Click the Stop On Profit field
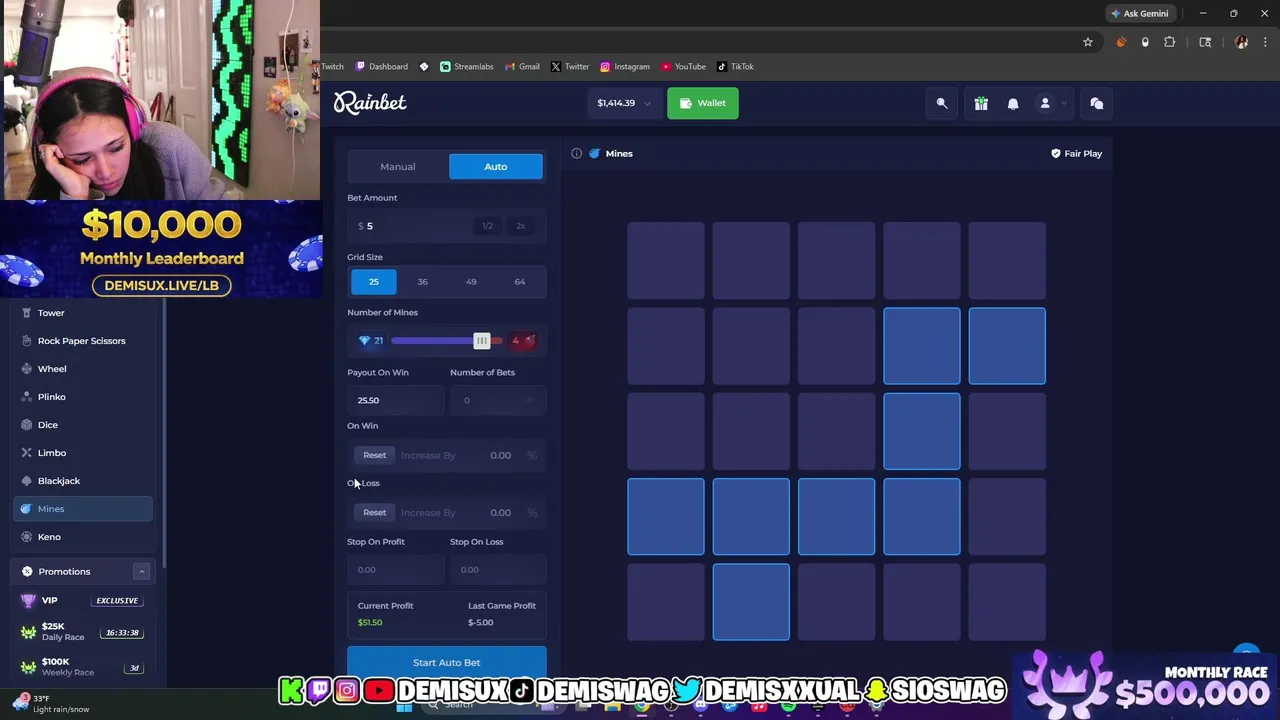Image resolution: width=1280 pixels, height=720 pixels. (x=395, y=570)
